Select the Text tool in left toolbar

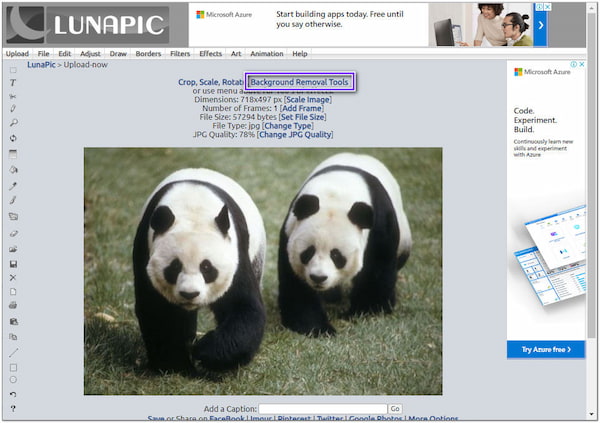point(13,82)
